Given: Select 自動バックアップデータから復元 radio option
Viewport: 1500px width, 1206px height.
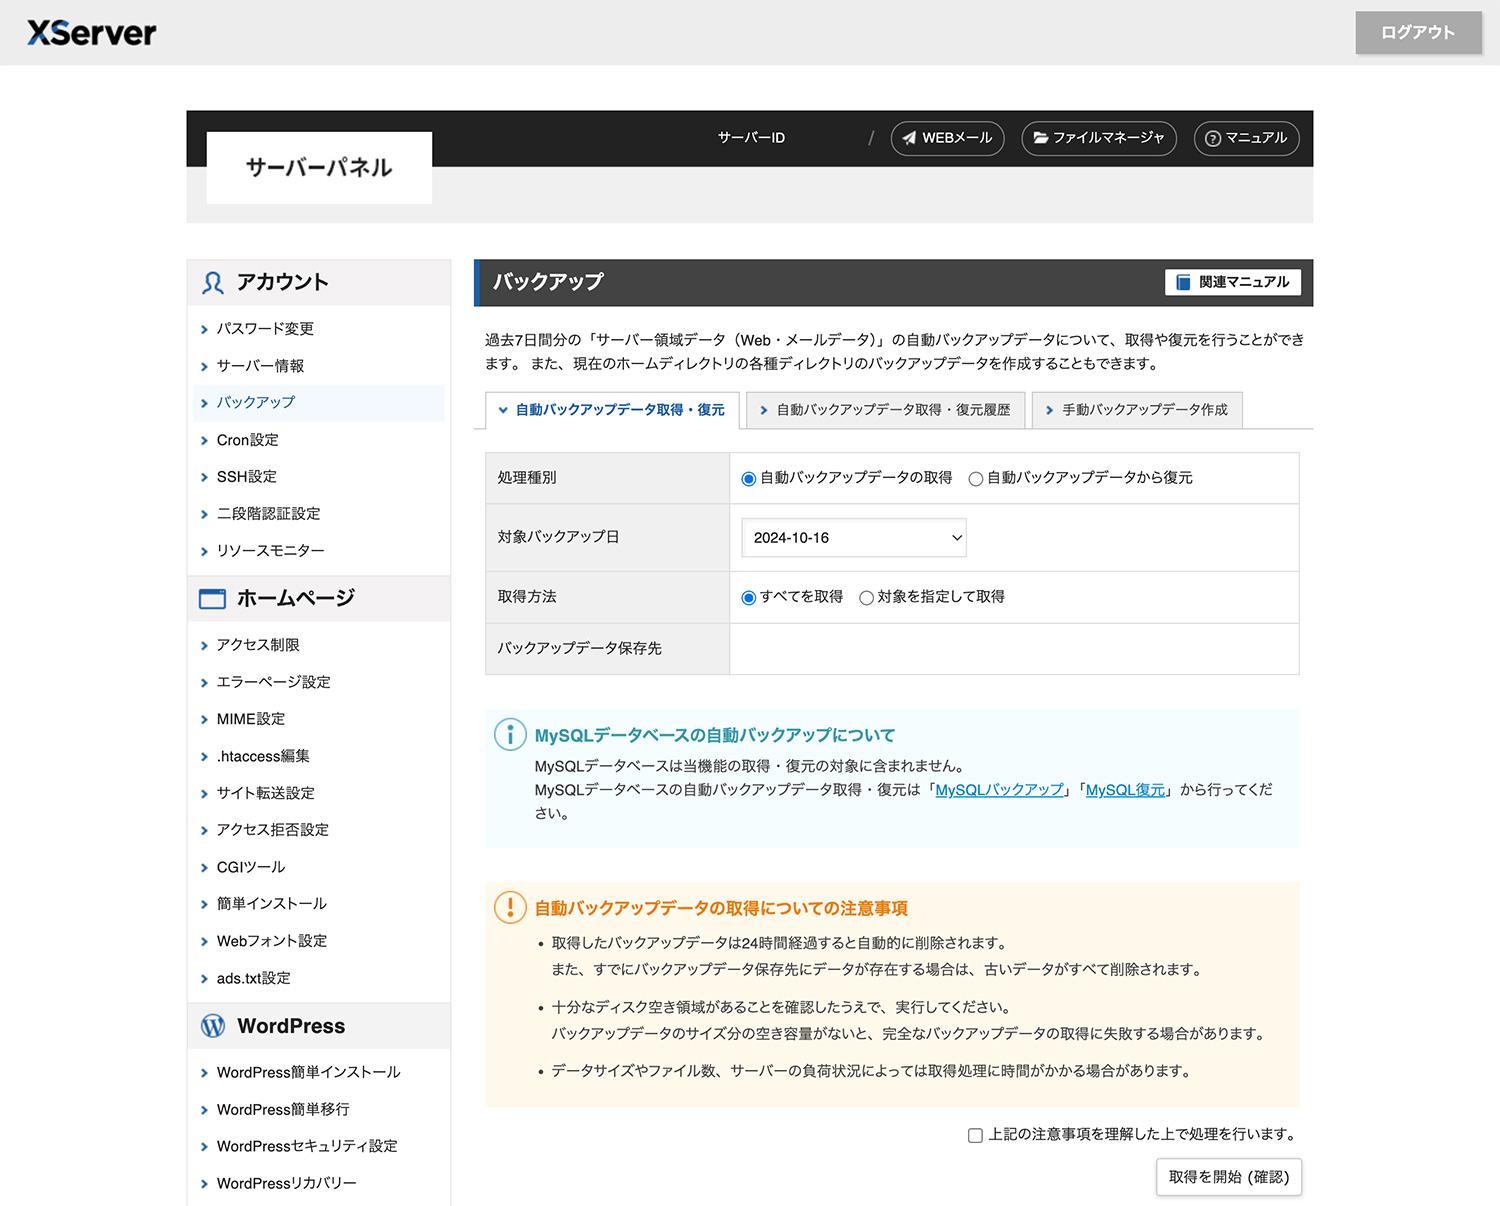Looking at the screenshot, I should click(x=975, y=479).
